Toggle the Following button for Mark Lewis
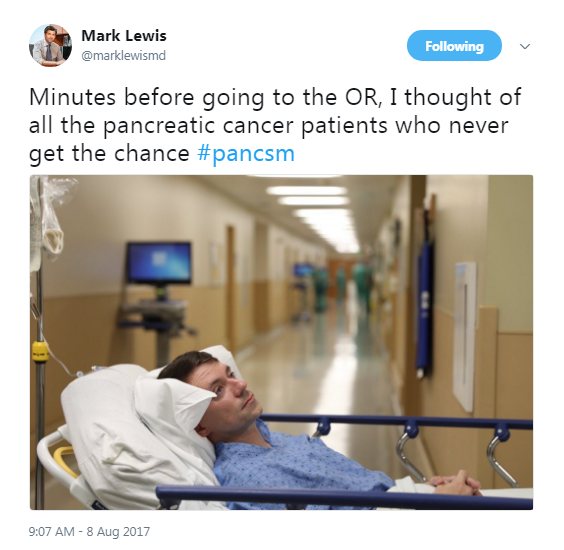The width and height of the screenshot is (564, 550). coord(454,46)
